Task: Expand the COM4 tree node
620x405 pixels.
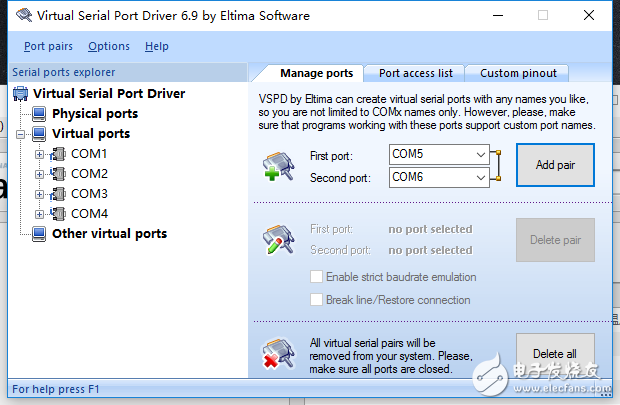Action: (x=39, y=214)
